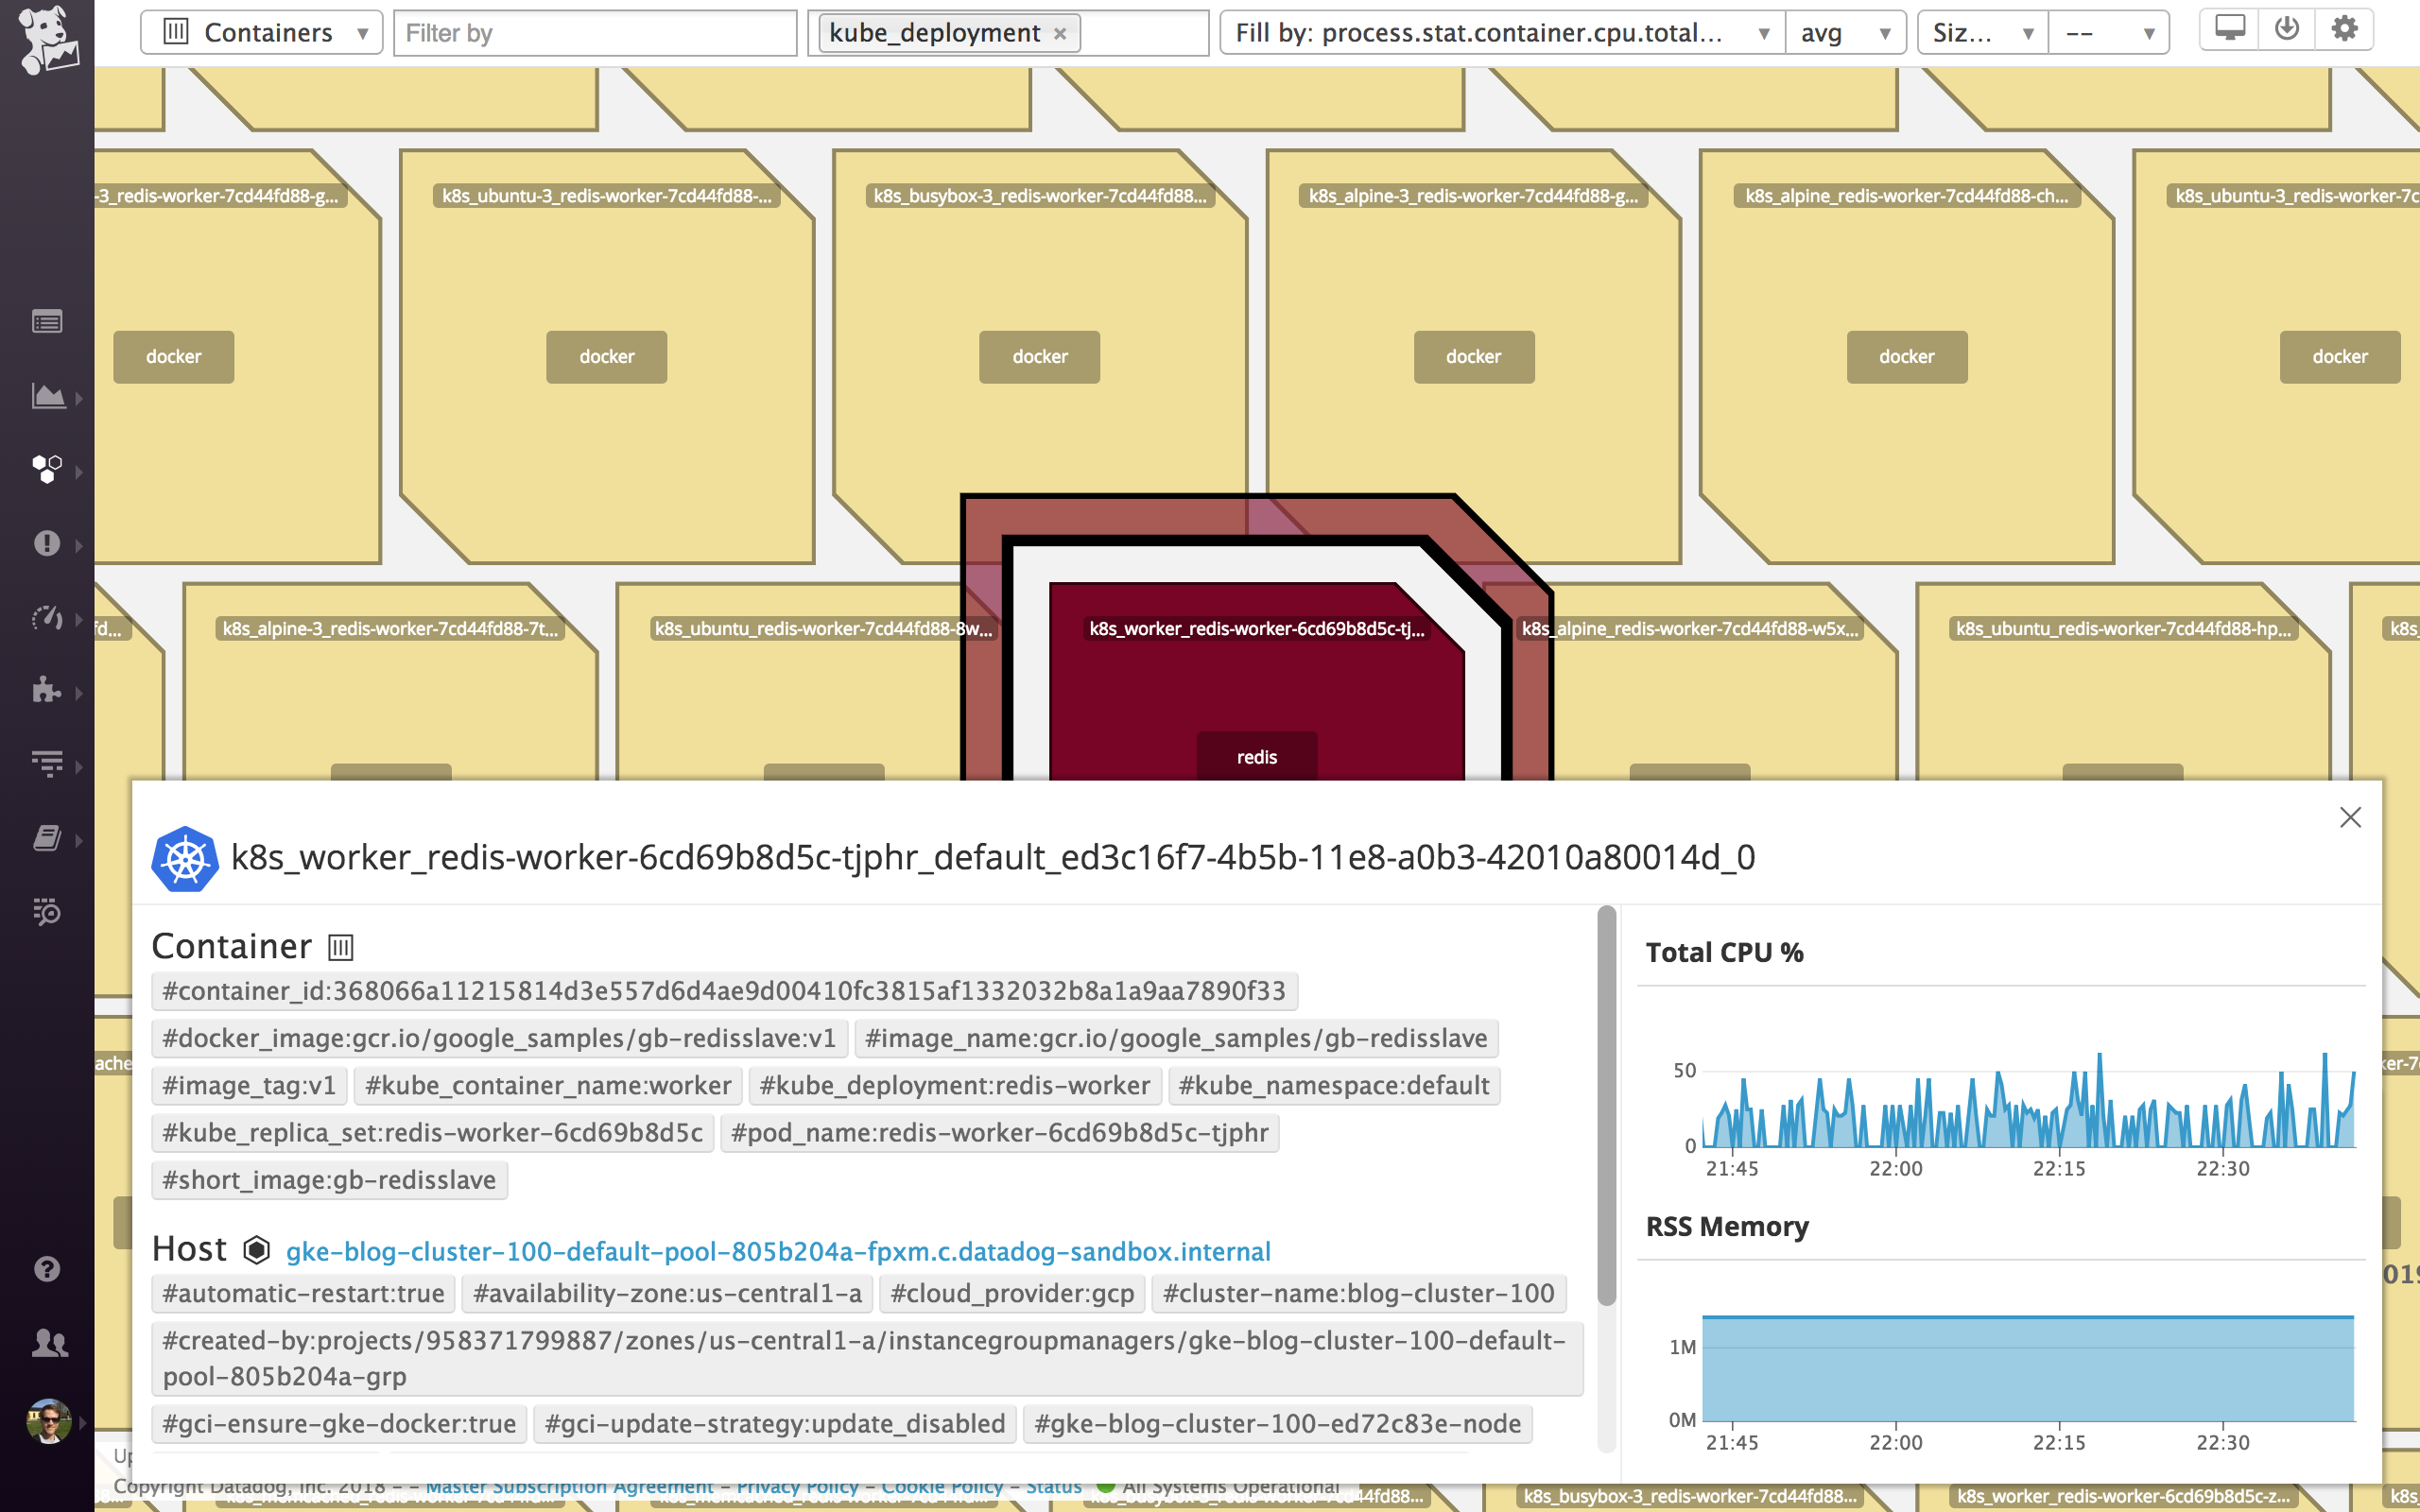This screenshot has width=2420, height=1512.
Task: Click the download data icon
Action: pos(2288,29)
